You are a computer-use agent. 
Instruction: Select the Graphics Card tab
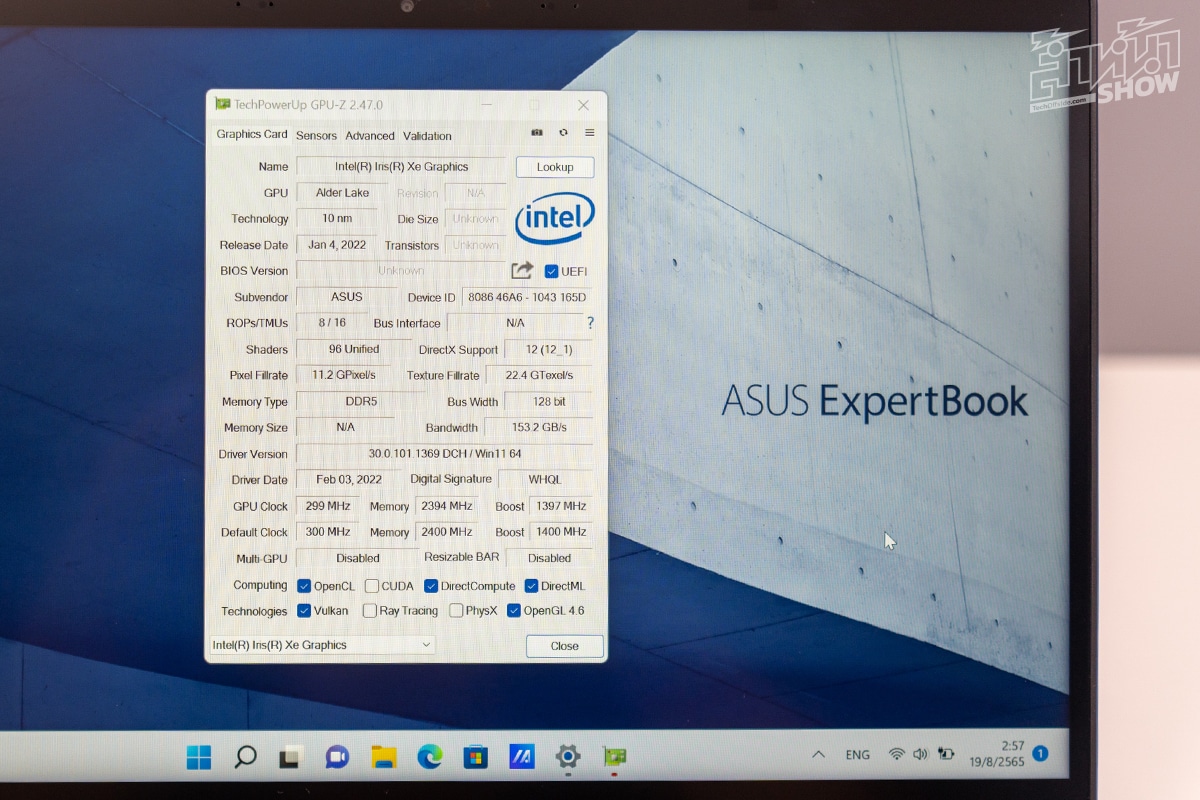tap(252, 134)
